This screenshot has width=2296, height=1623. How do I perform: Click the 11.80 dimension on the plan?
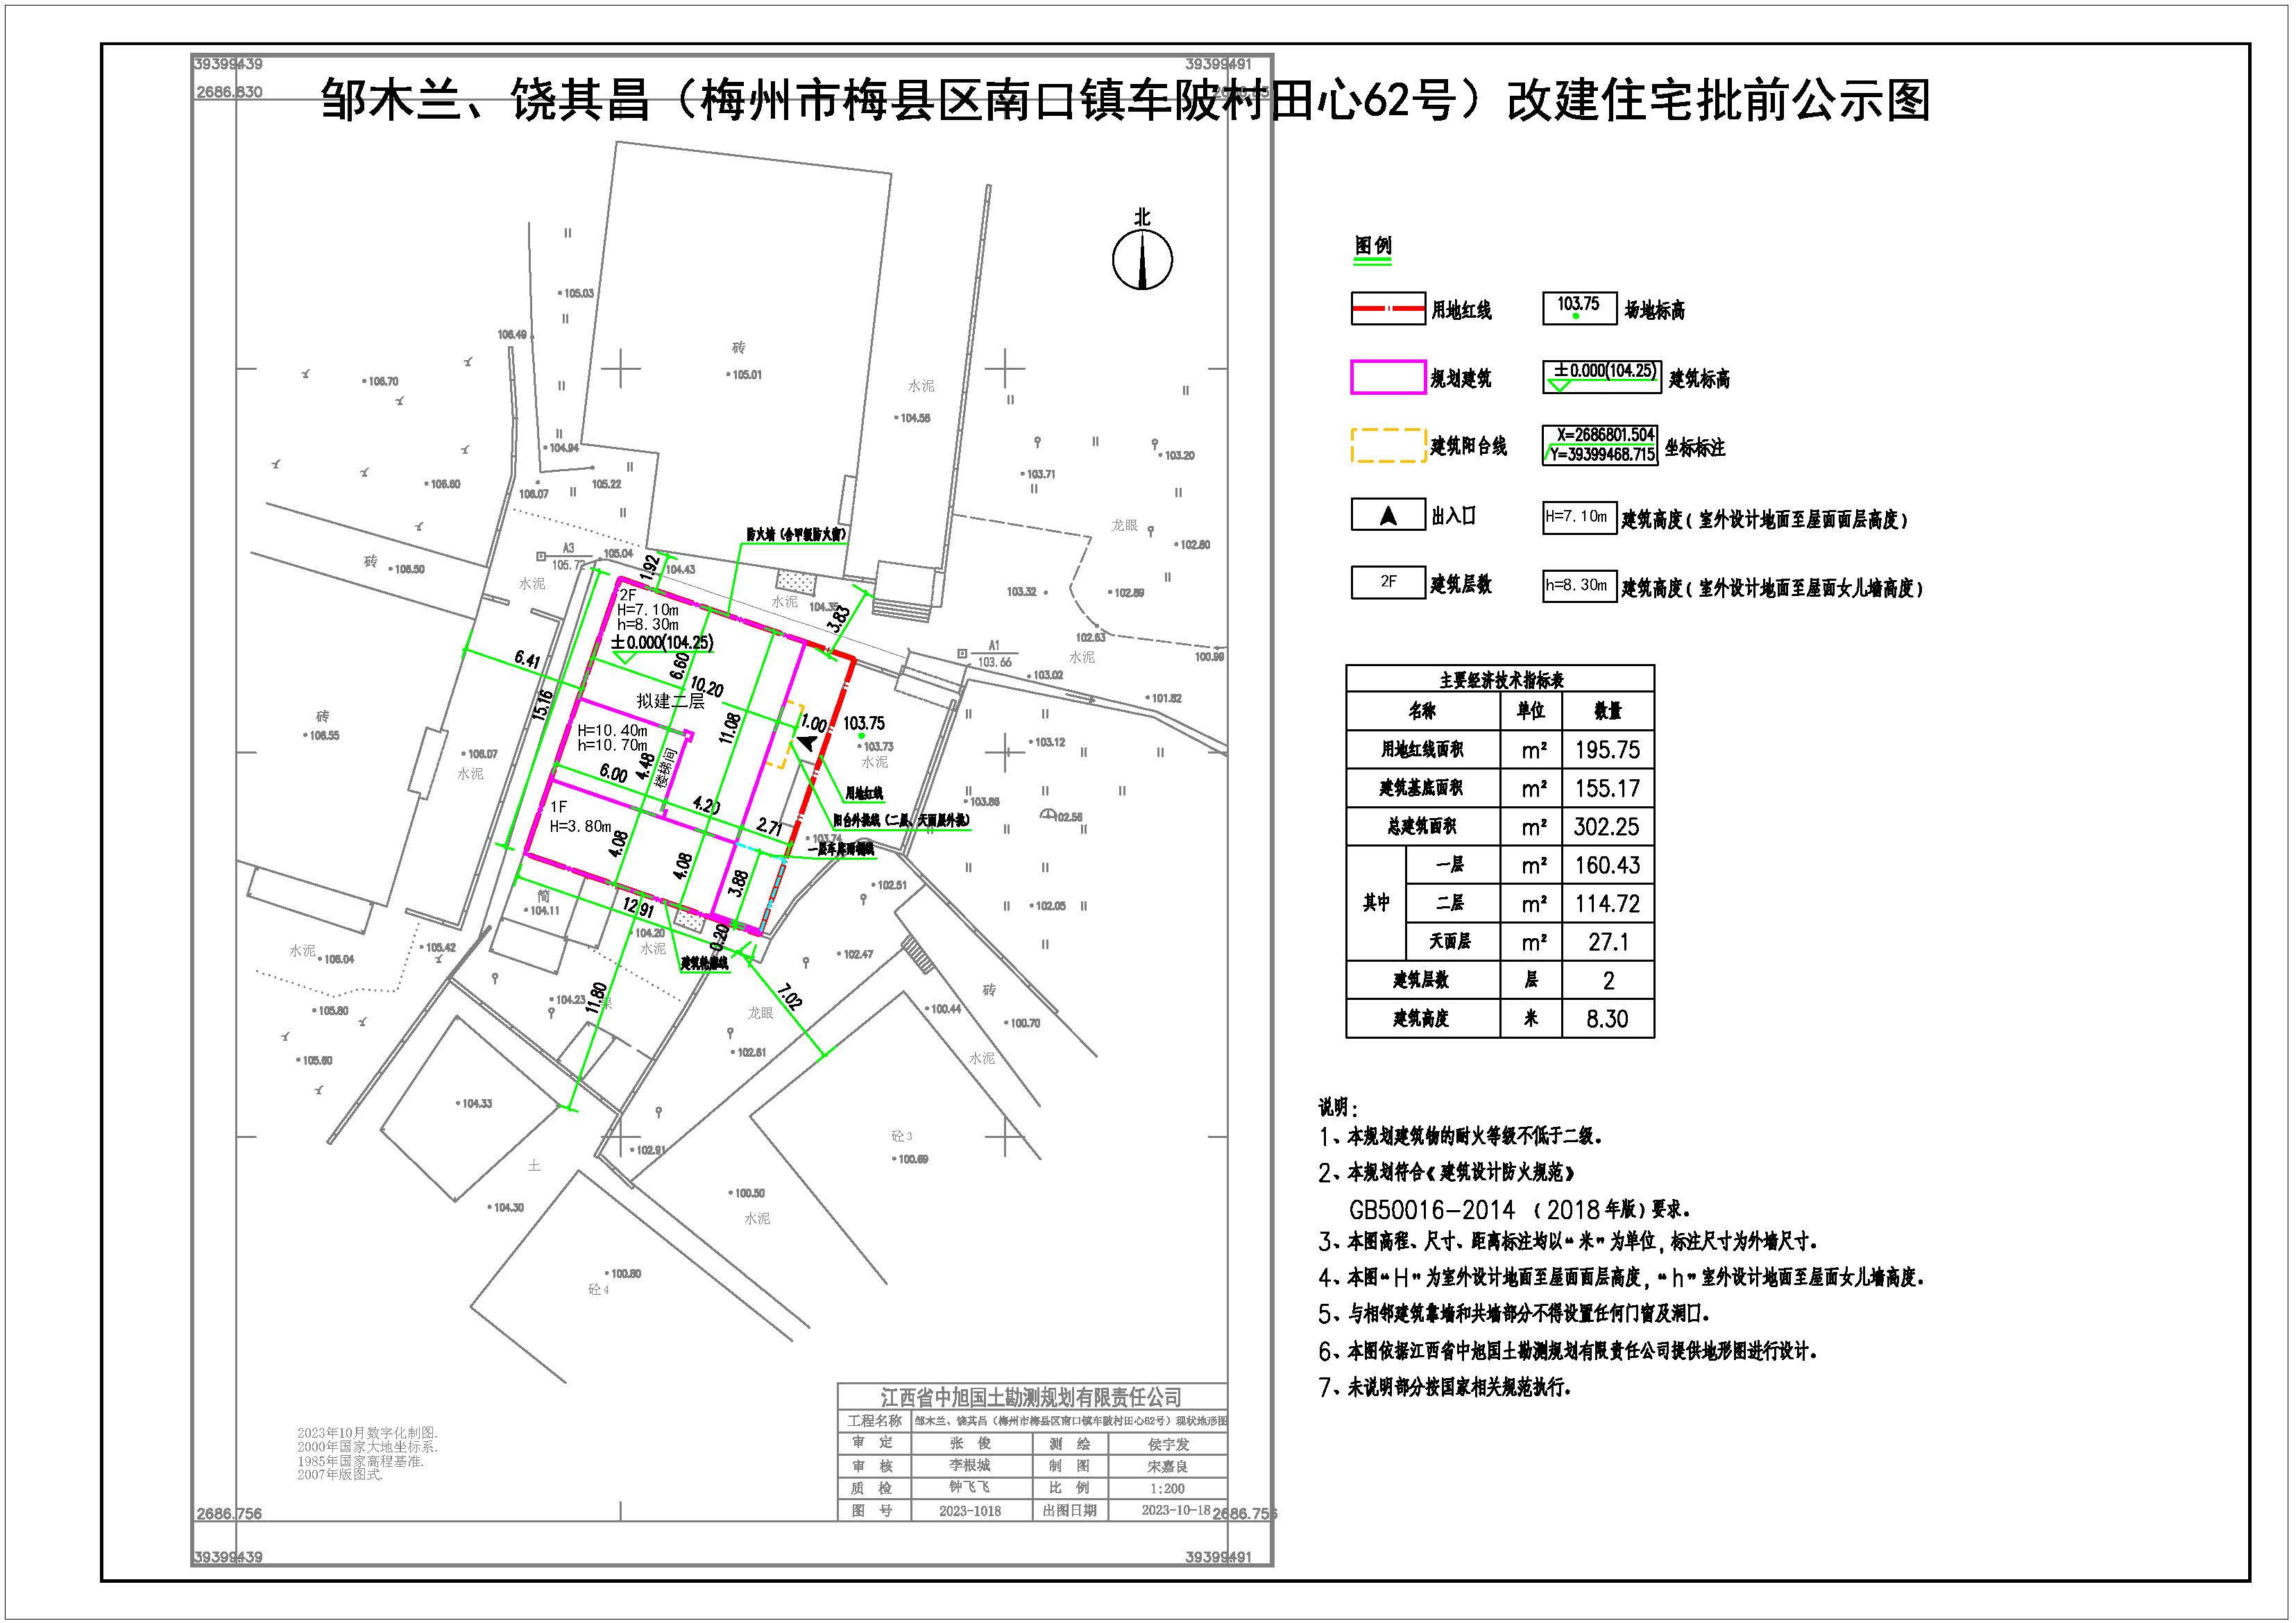pyautogui.click(x=597, y=999)
